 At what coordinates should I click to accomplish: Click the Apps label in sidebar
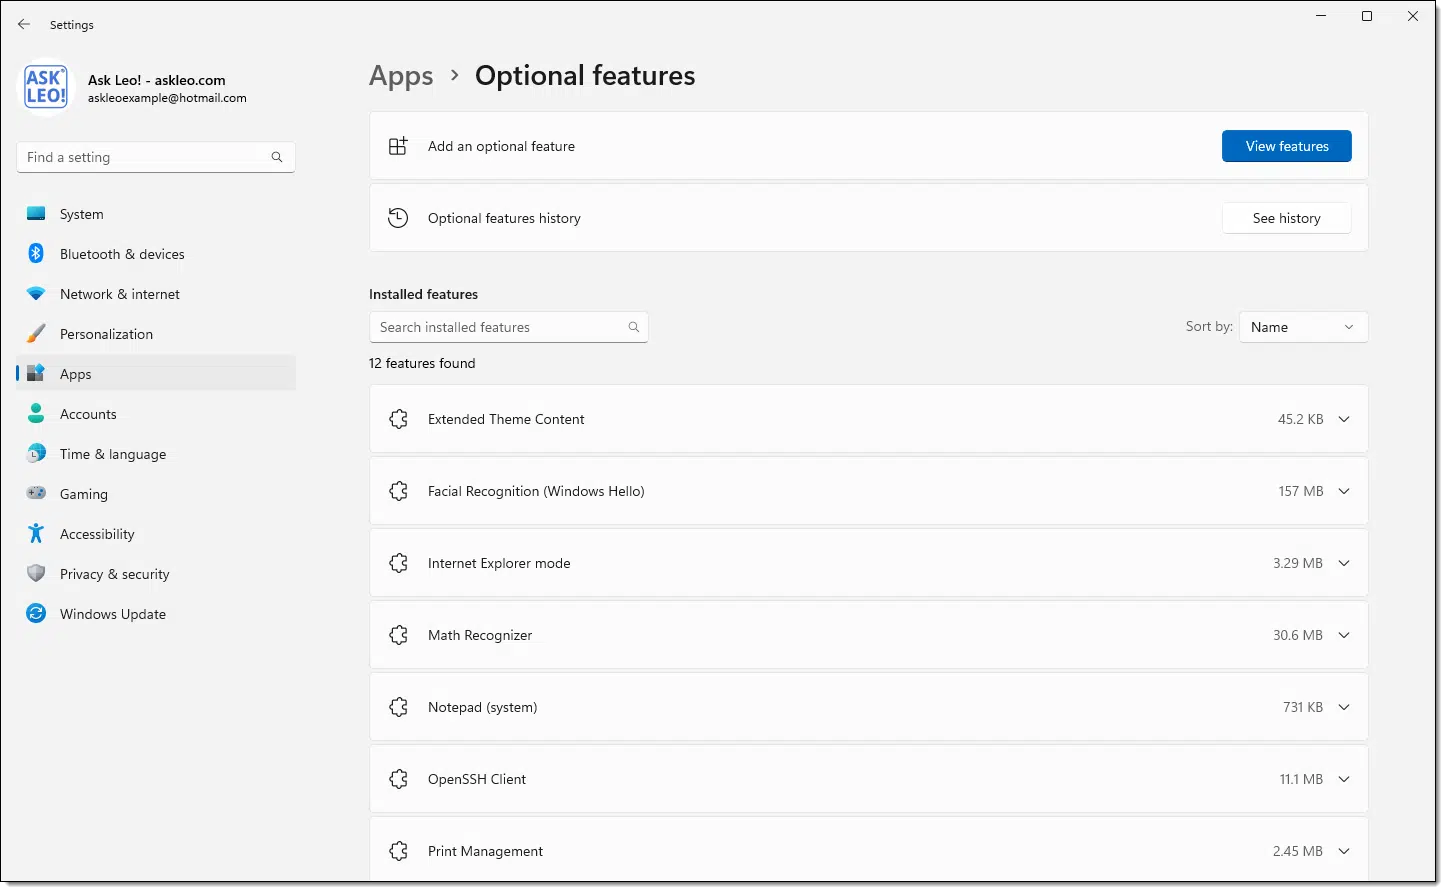pos(76,374)
